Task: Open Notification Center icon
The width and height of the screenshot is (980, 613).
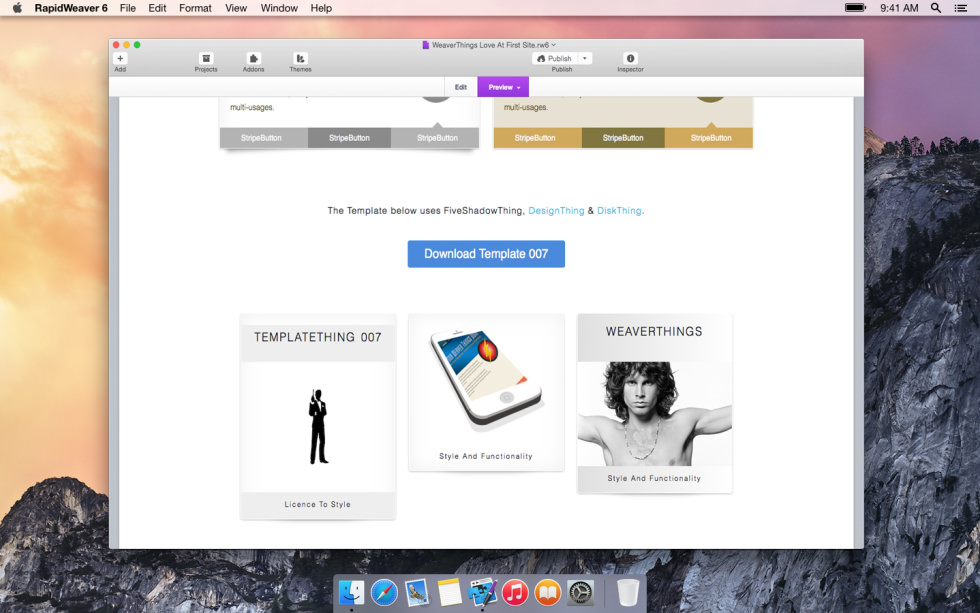Action: pos(961,8)
